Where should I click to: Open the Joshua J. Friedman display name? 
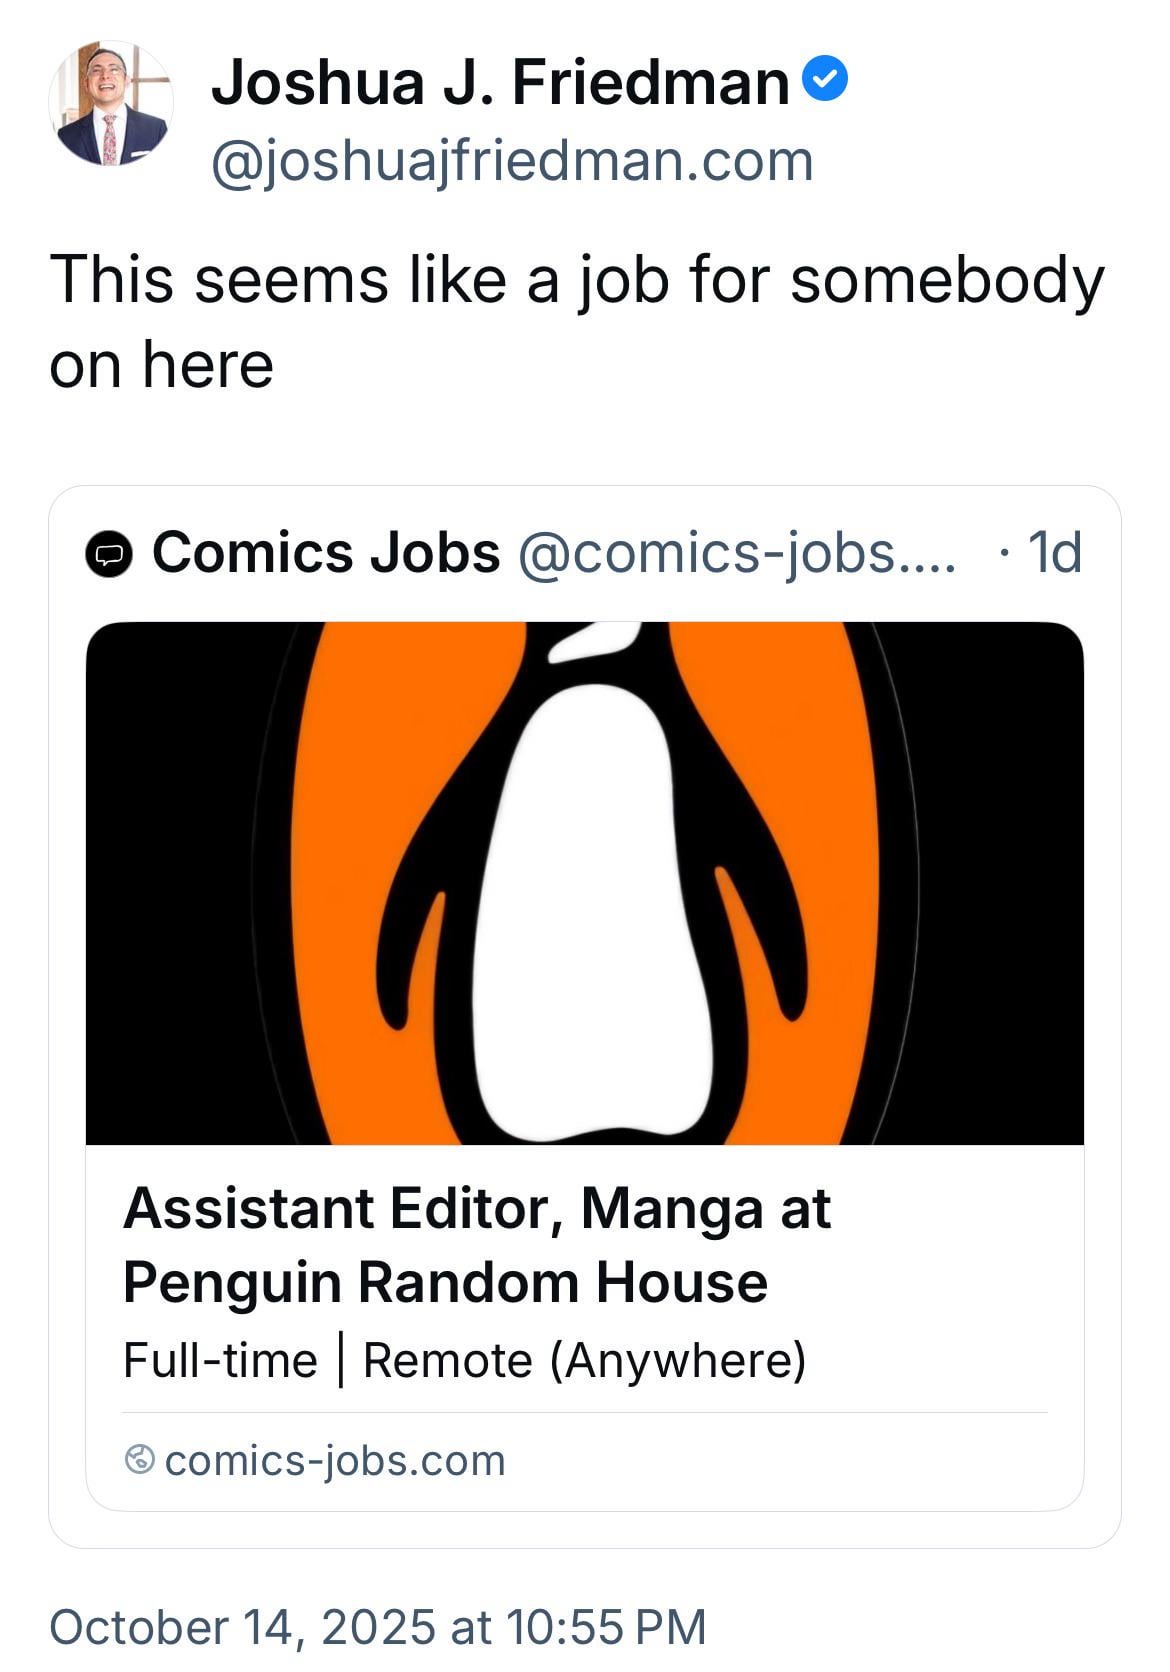coord(500,82)
